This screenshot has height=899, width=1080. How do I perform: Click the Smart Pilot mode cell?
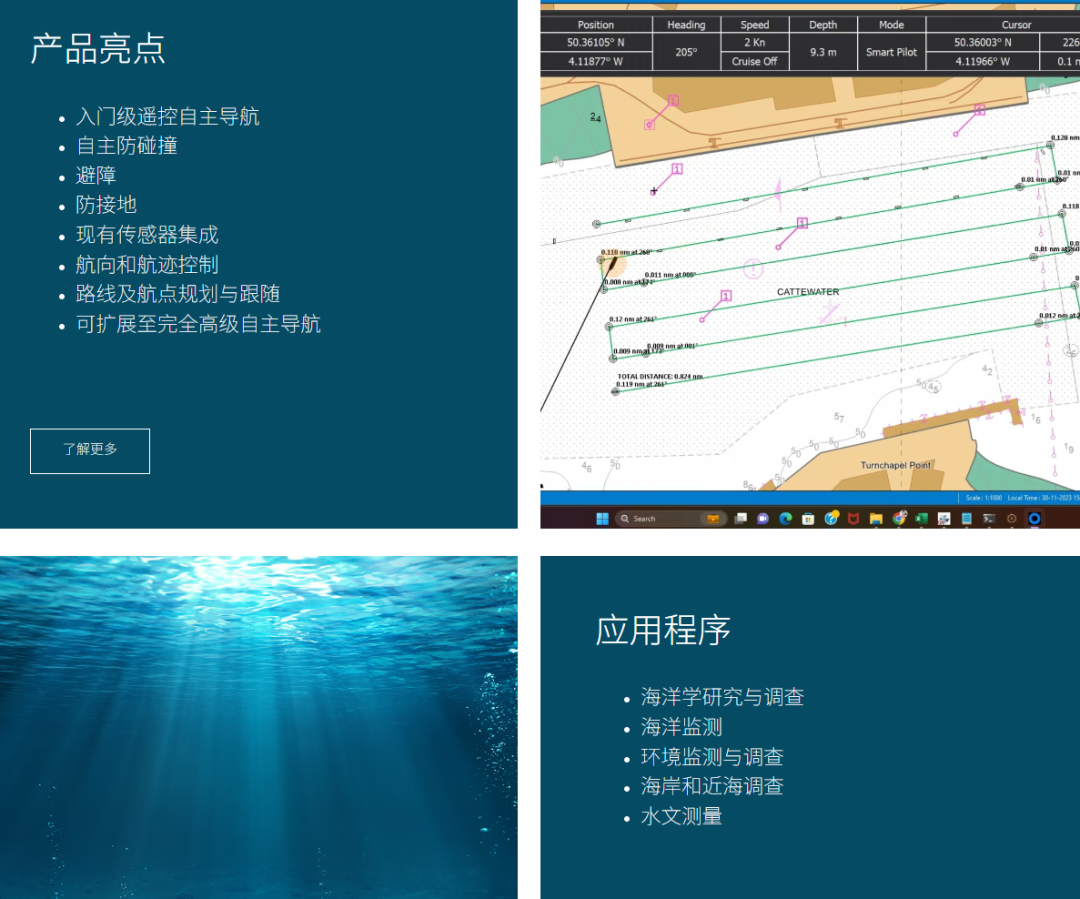pos(891,52)
